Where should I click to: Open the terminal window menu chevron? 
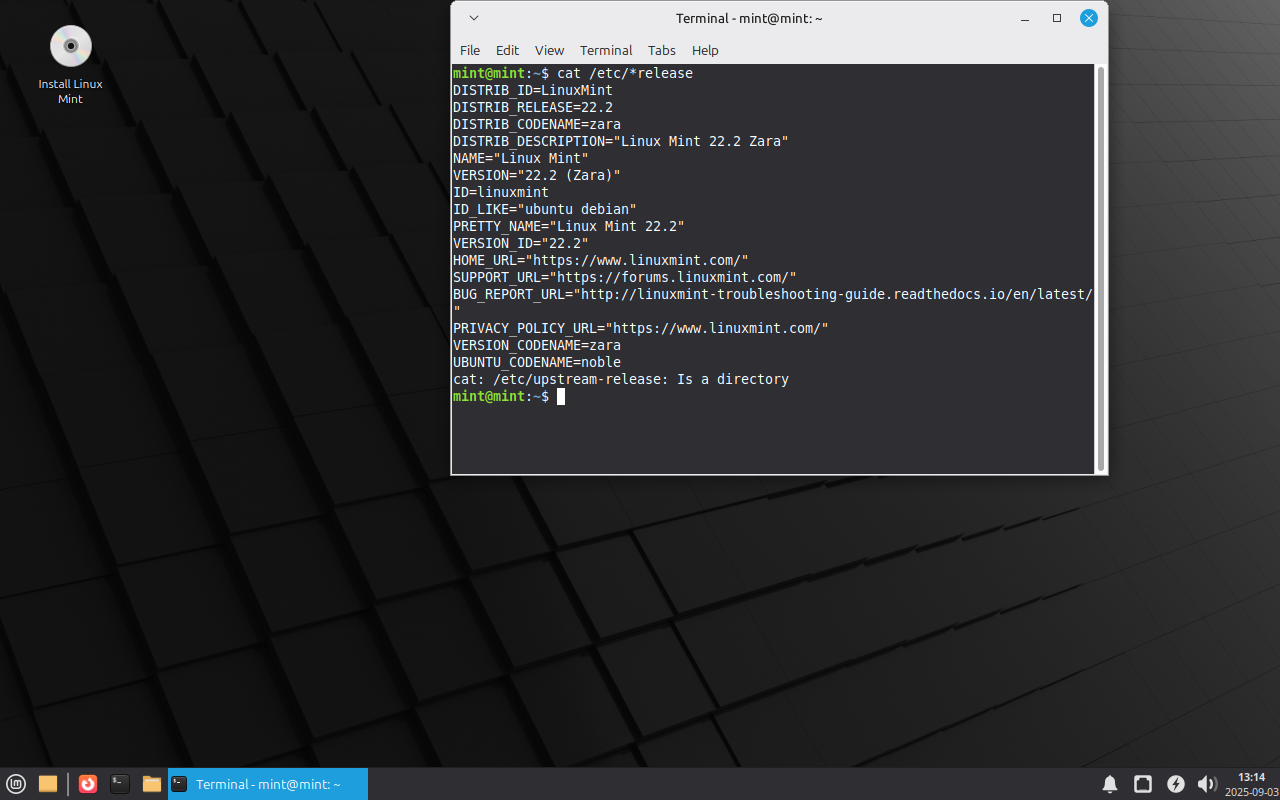click(474, 18)
